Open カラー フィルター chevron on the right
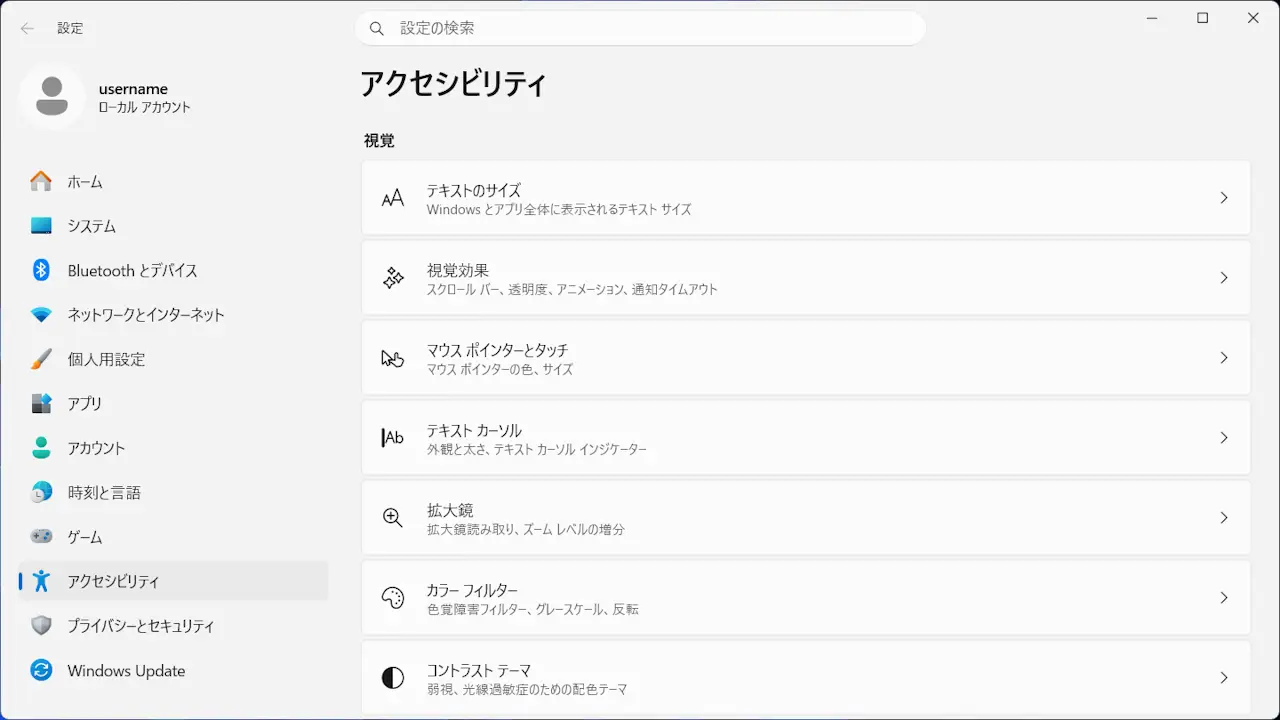This screenshot has height=720, width=1280. coord(1223,598)
